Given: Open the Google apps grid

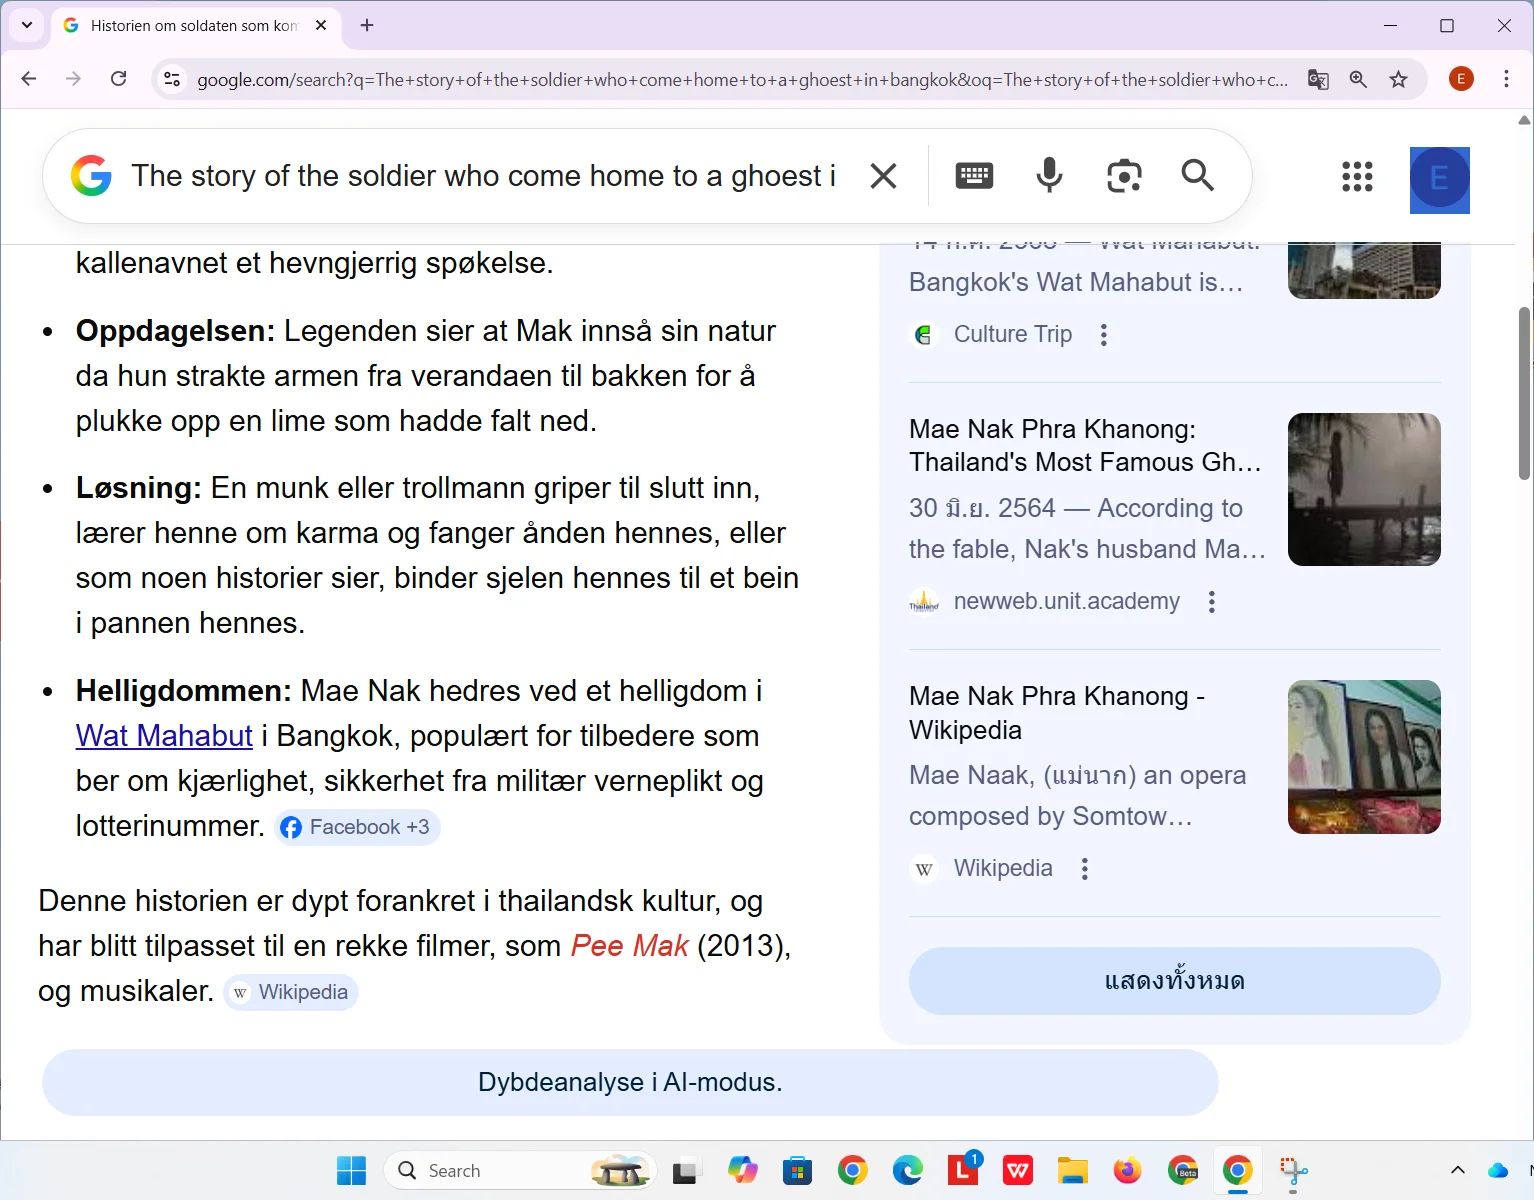Looking at the screenshot, I should [x=1357, y=177].
